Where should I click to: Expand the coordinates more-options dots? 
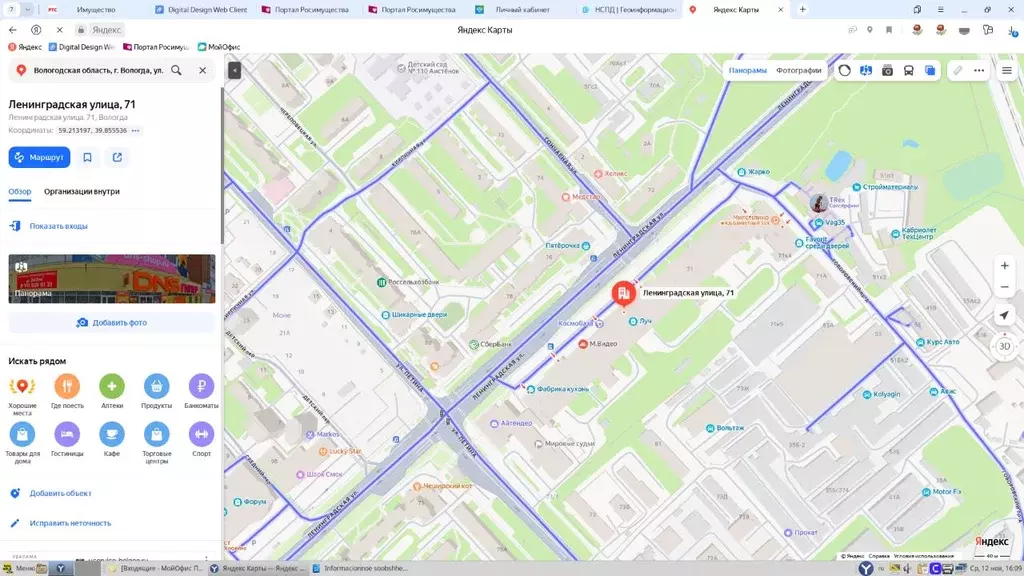pos(136,131)
